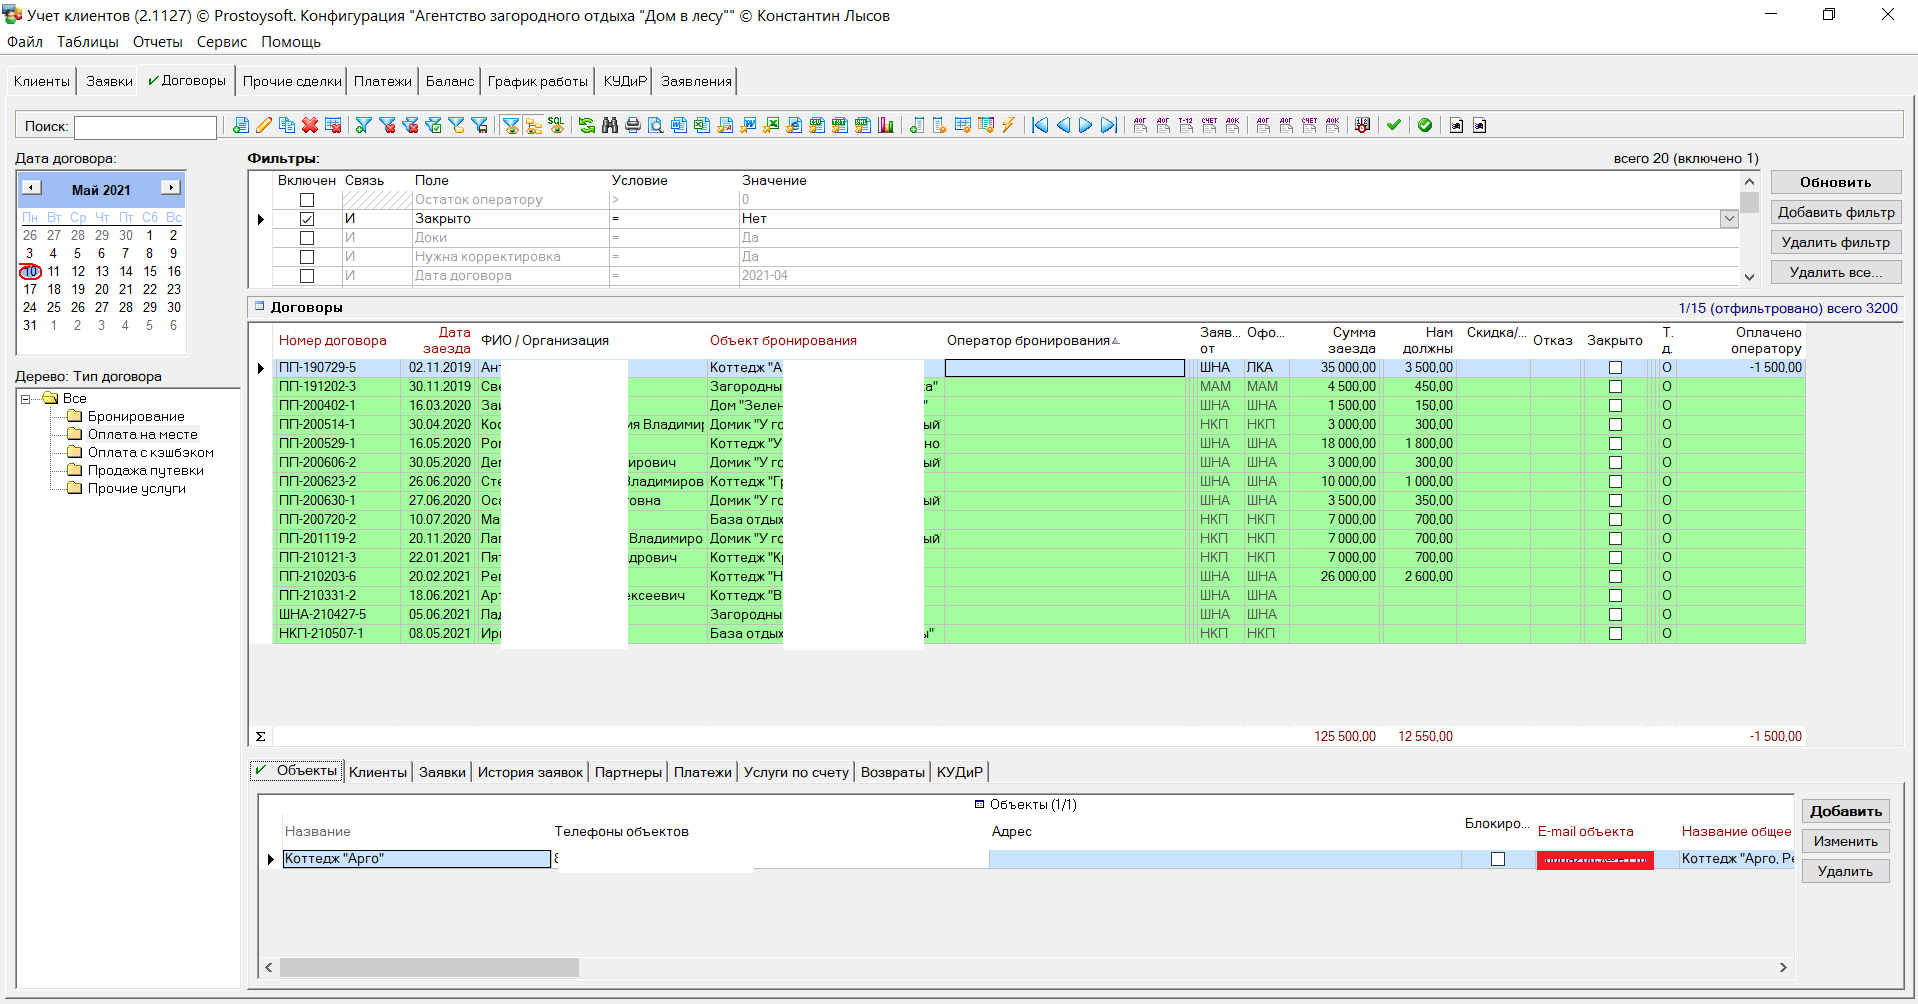The image size is (1918, 1004).
Task: Go to next month in calendar
Action: pyautogui.click(x=171, y=188)
